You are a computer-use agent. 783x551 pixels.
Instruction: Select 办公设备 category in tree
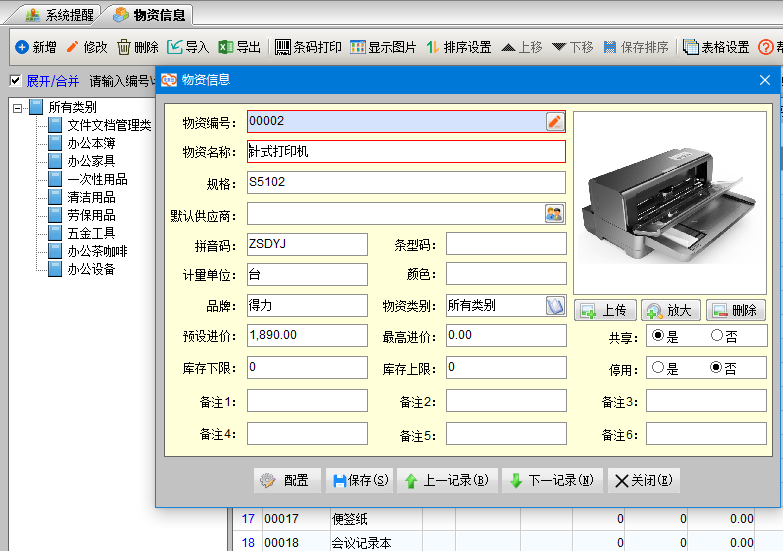(x=91, y=269)
